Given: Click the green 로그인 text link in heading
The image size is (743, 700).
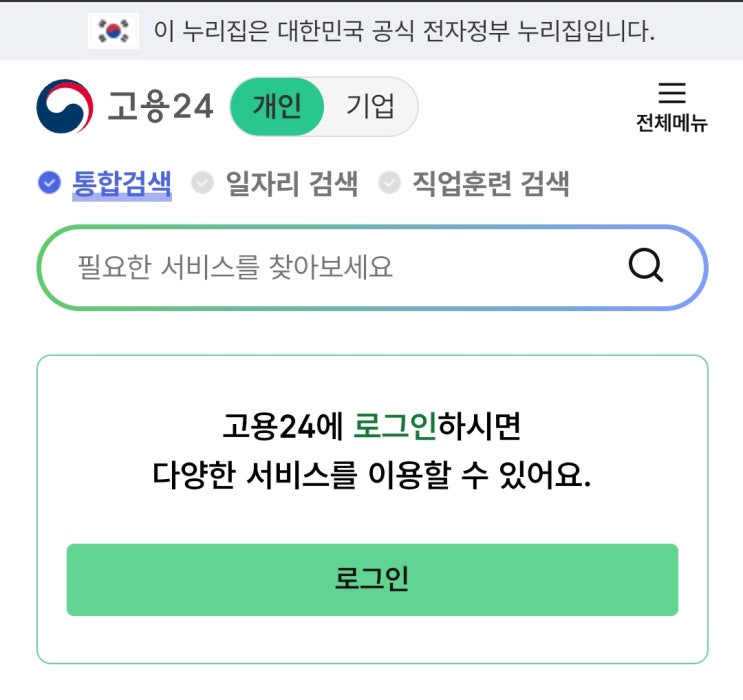Looking at the screenshot, I should click(x=395, y=428).
